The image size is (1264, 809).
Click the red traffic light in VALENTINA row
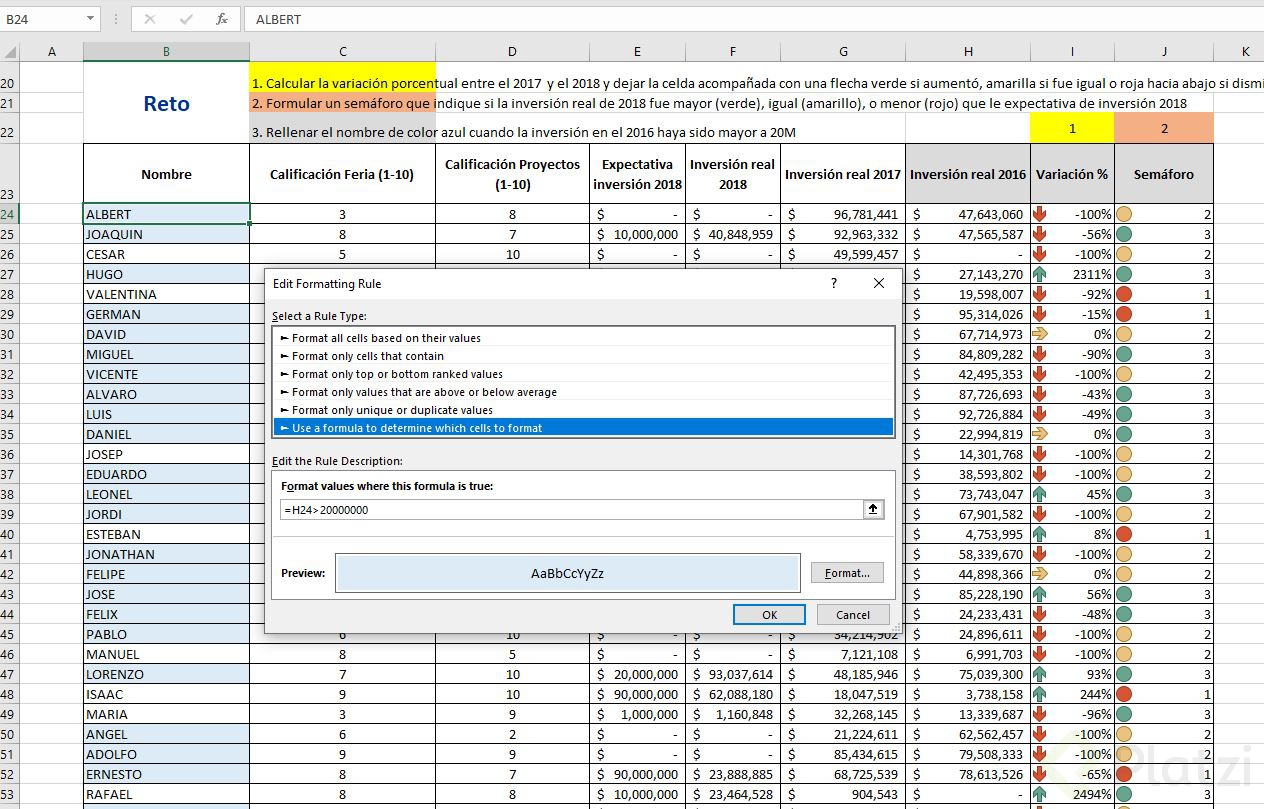coord(1124,294)
